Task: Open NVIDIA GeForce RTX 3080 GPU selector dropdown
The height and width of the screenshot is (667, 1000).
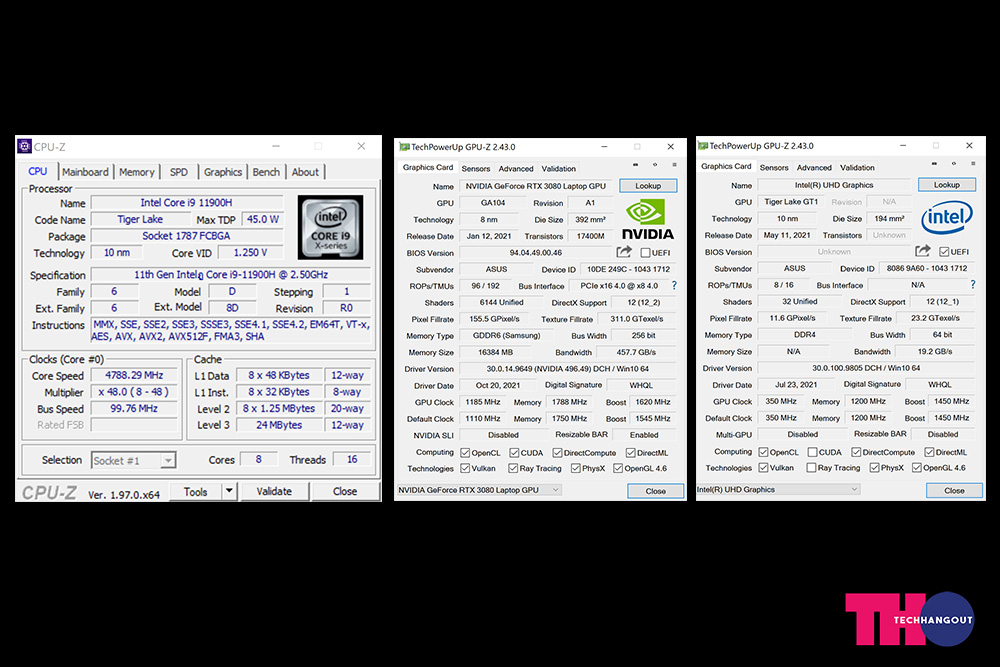Action: [x=478, y=490]
